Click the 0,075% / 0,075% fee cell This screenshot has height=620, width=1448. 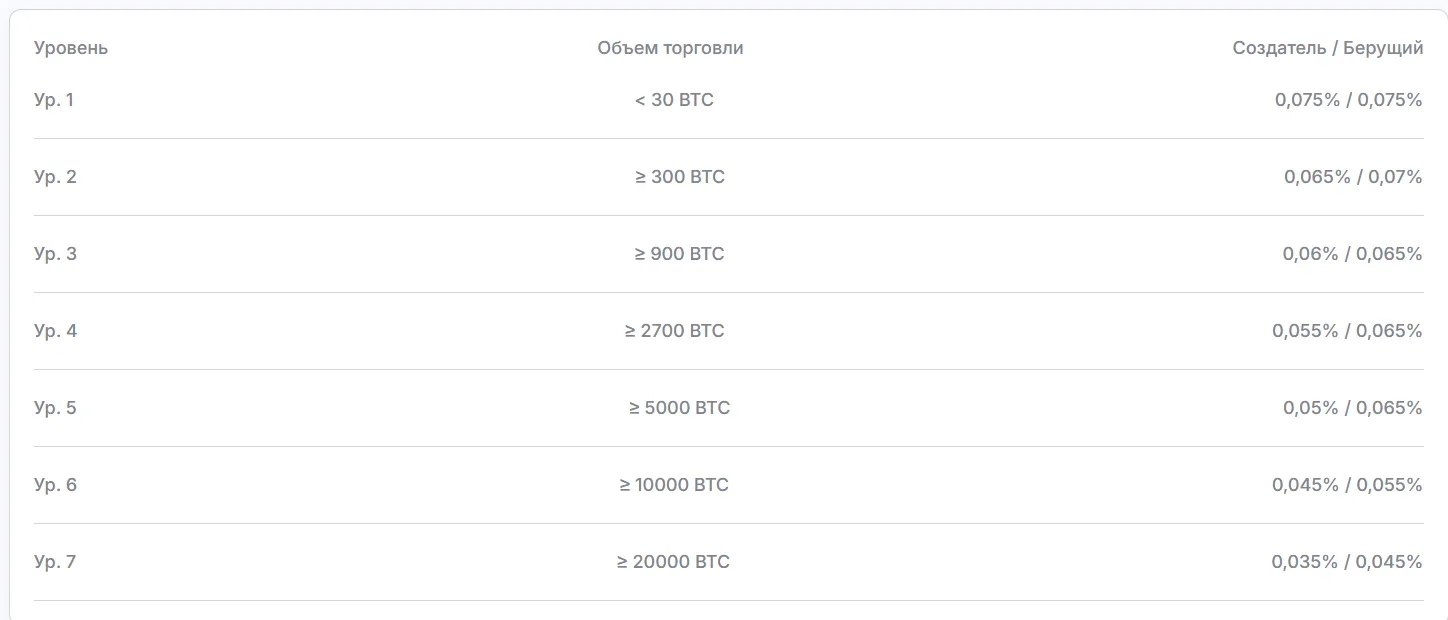point(1348,100)
